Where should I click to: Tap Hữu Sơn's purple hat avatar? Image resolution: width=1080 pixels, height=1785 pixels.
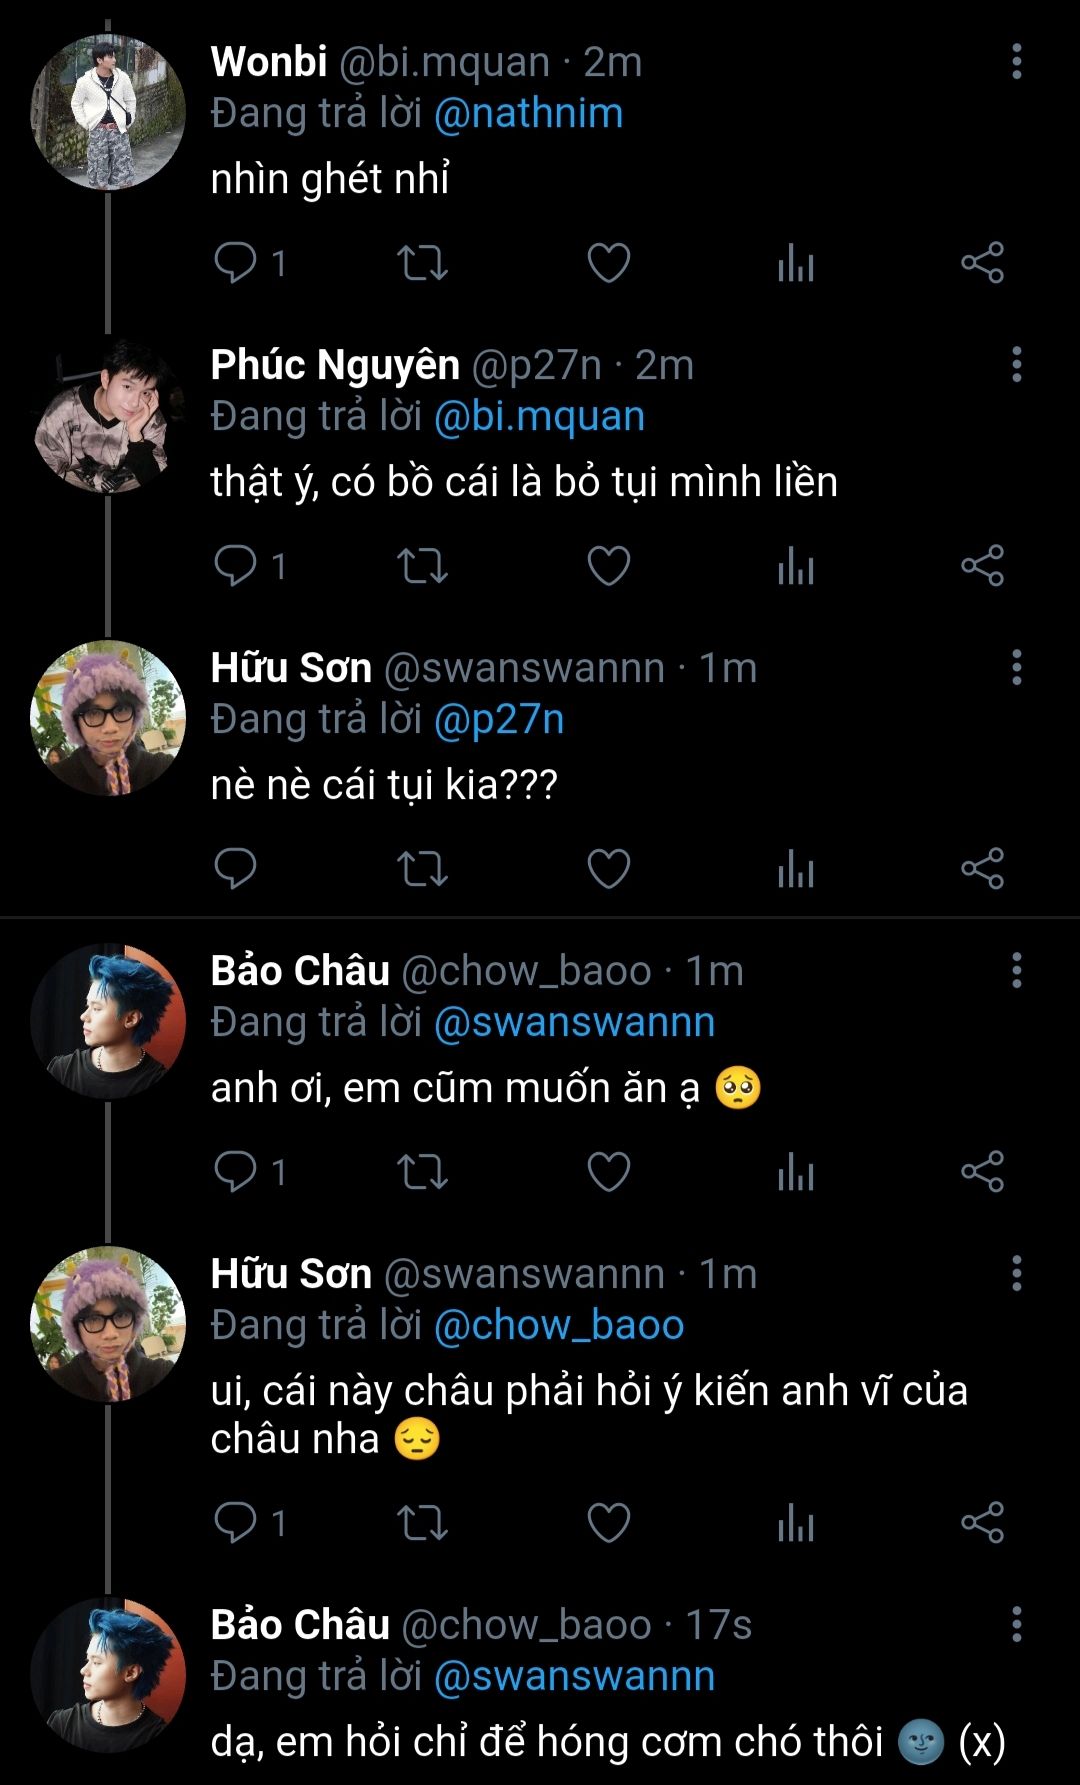coord(108,718)
